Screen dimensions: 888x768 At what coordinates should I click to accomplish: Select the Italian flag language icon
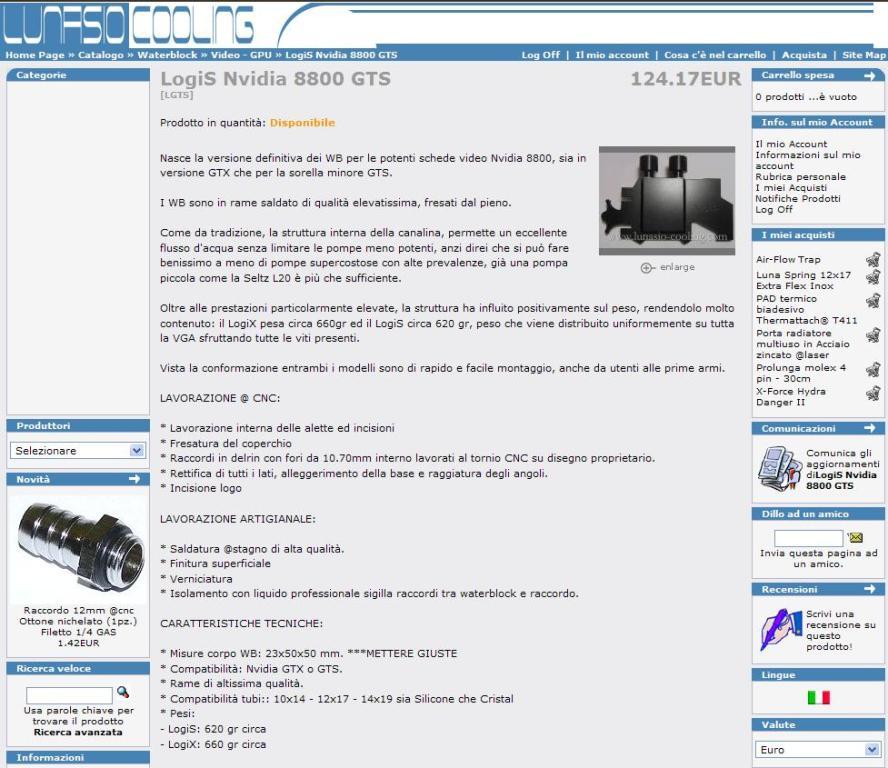pyautogui.click(x=818, y=698)
